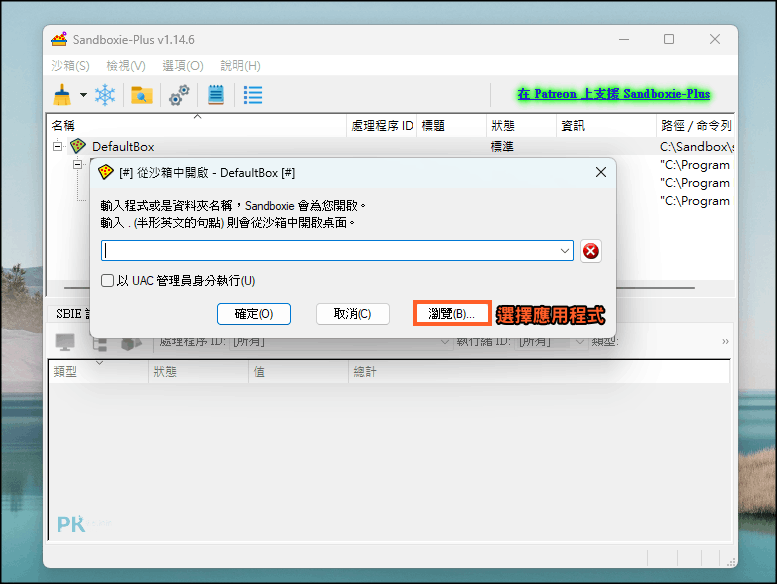The width and height of the screenshot is (777, 584).
Task: Click the 總計 column header
Action: tap(539, 372)
